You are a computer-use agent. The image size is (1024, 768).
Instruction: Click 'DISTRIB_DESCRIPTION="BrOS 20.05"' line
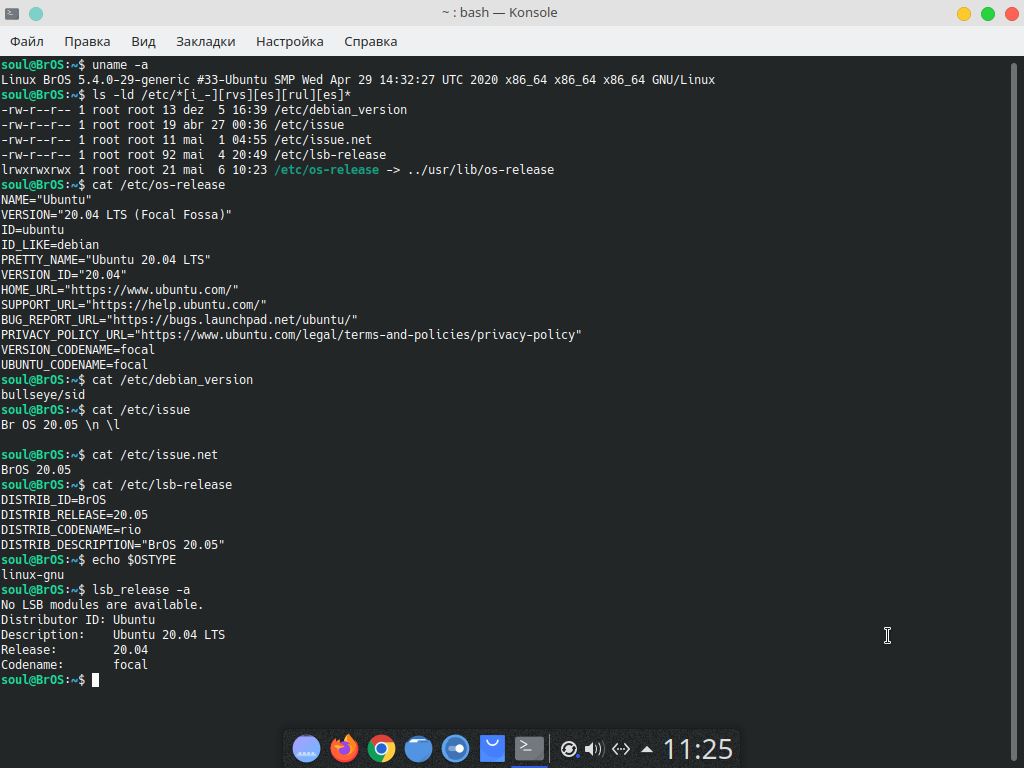[x=113, y=545]
